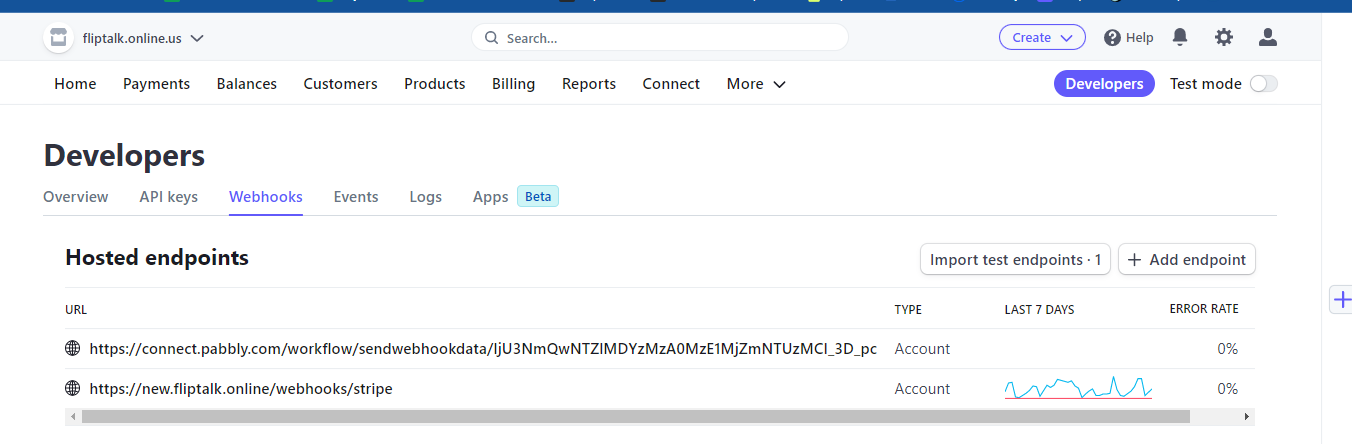Click the search magnifier icon
The width and height of the screenshot is (1352, 444).
click(491, 38)
